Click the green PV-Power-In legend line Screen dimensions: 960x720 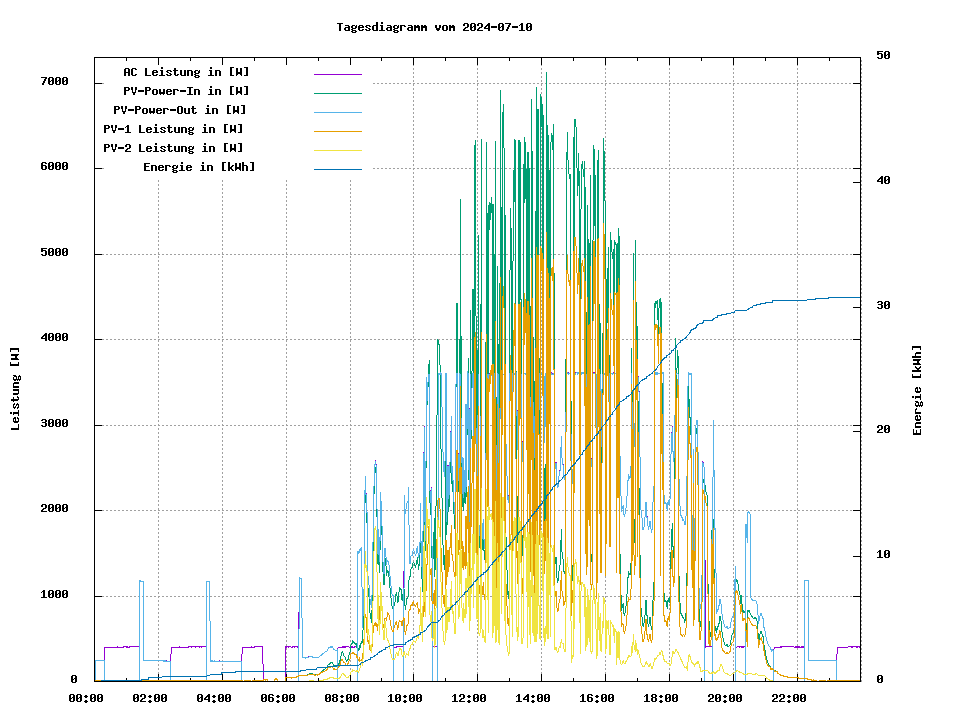point(337,93)
